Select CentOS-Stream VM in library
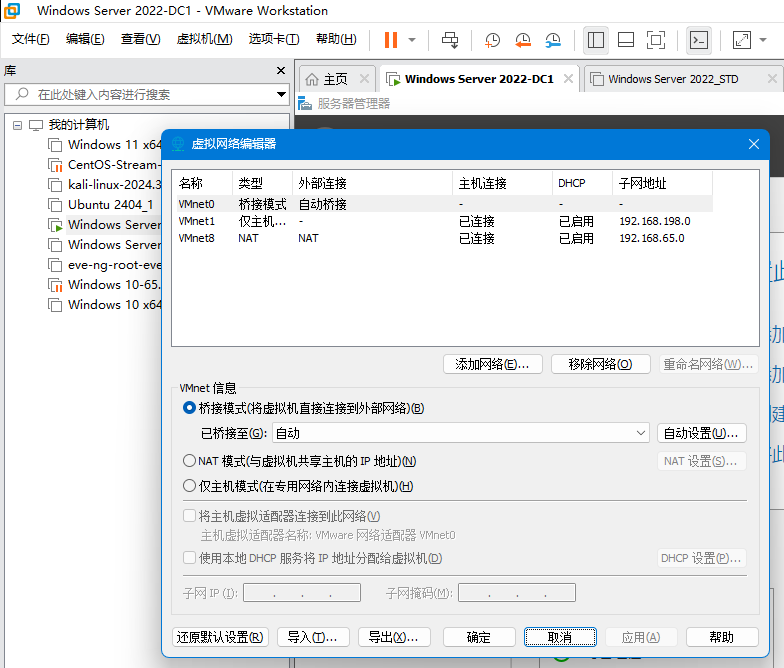The image size is (784, 668). click(105, 165)
